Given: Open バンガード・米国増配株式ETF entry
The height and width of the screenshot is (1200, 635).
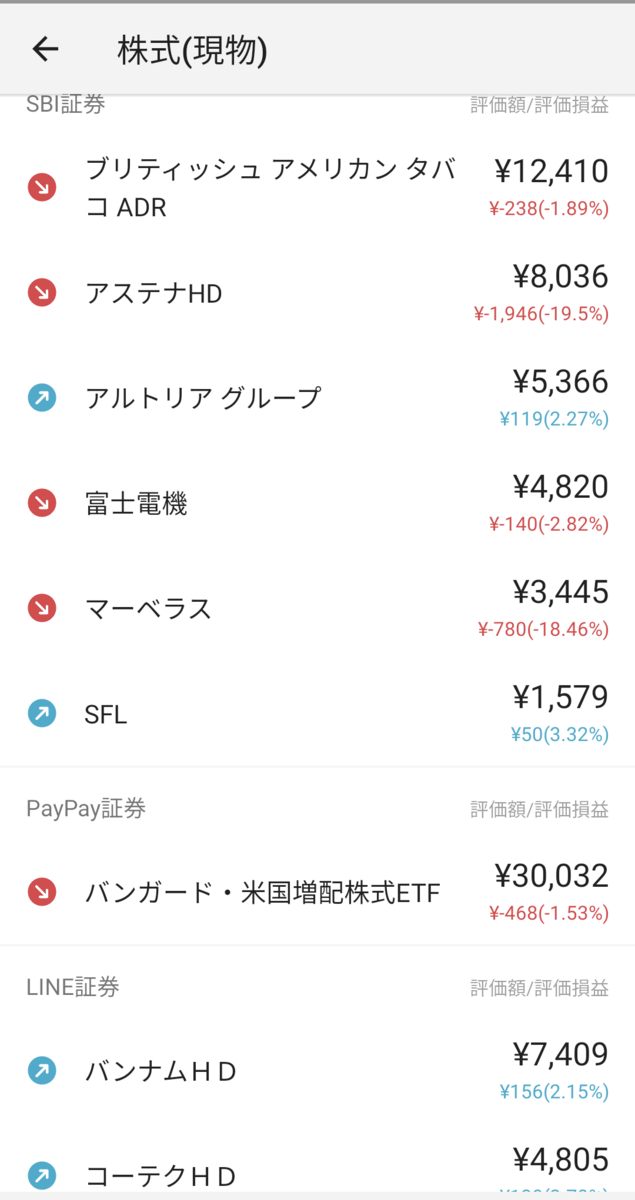Looking at the screenshot, I should (x=317, y=892).
